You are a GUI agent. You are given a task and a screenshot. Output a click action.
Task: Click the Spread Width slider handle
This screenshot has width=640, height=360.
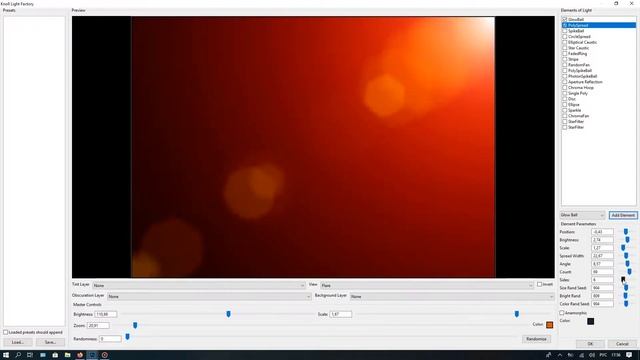click(x=626, y=256)
